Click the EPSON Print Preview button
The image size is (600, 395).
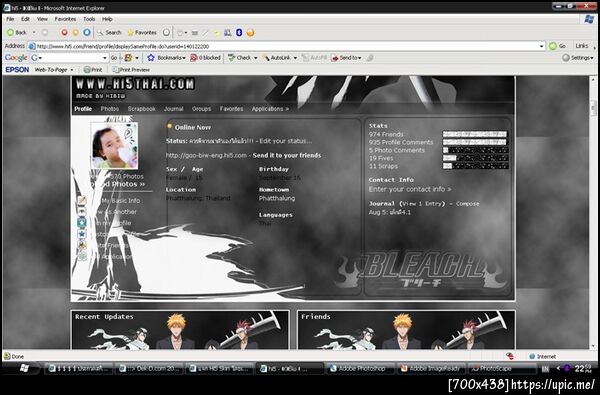coord(131,70)
